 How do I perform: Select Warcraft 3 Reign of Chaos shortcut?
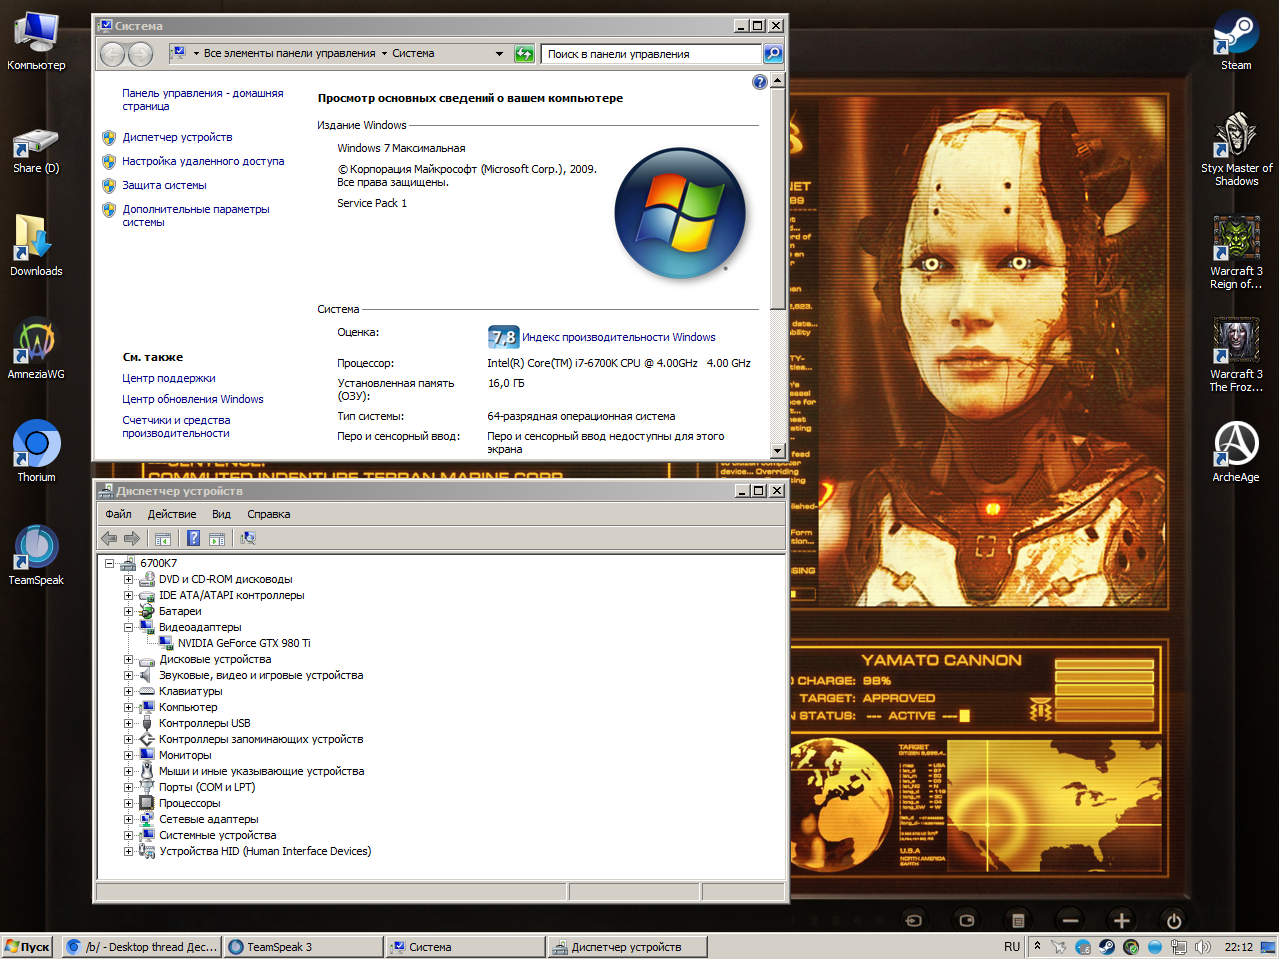click(x=1236, y=252)
